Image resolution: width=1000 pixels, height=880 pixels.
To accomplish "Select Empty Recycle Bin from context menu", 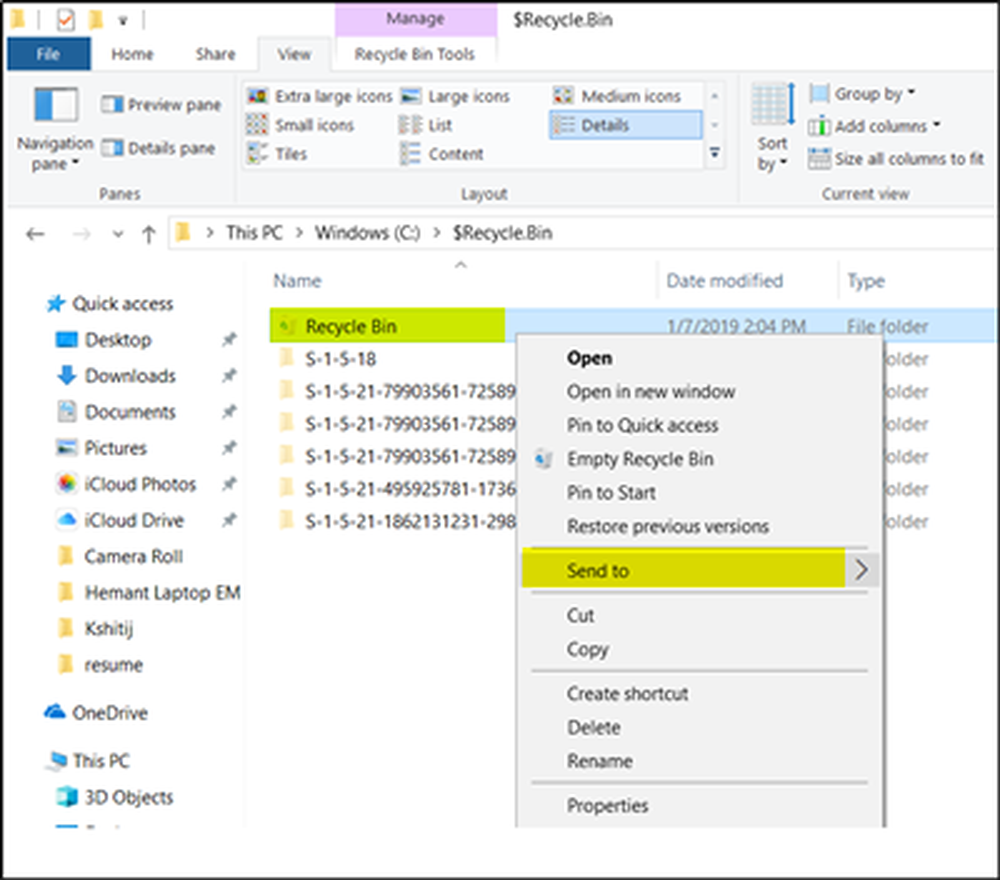I will coord(640,459).
